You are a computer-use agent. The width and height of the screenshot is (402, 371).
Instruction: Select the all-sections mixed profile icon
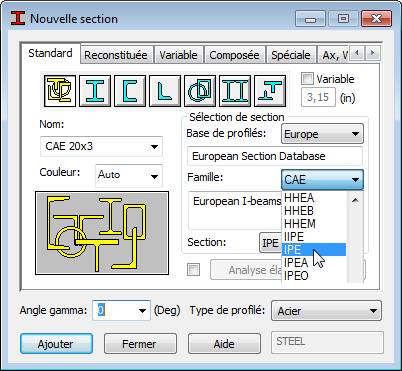(60, 91)
